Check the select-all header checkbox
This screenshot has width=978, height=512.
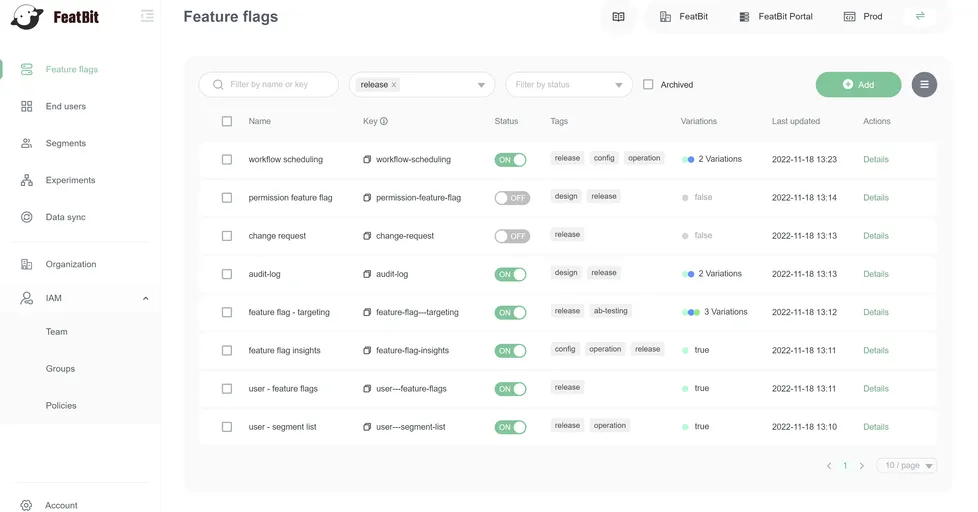(x=227, y=122)
